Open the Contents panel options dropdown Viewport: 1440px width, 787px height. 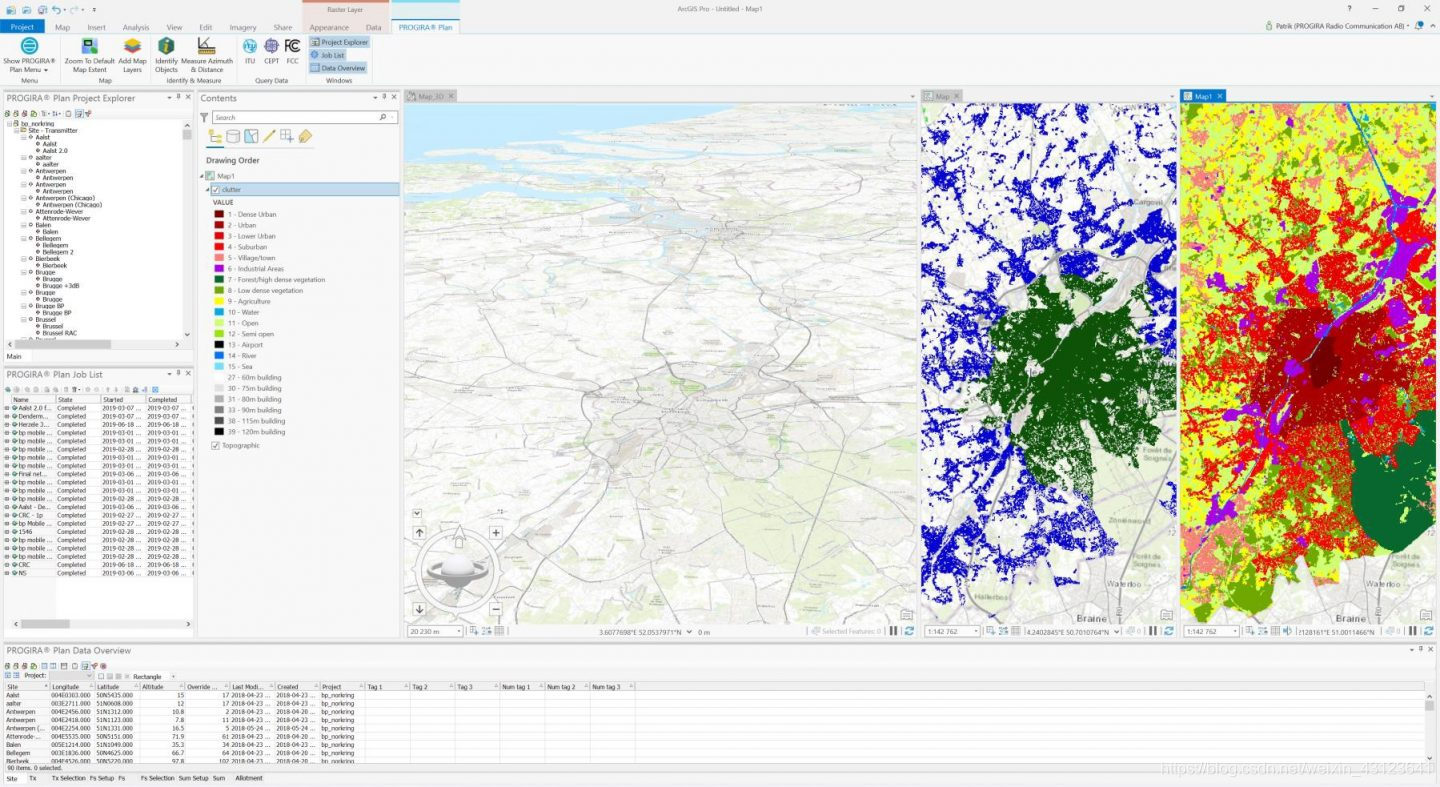coord(375,98)
